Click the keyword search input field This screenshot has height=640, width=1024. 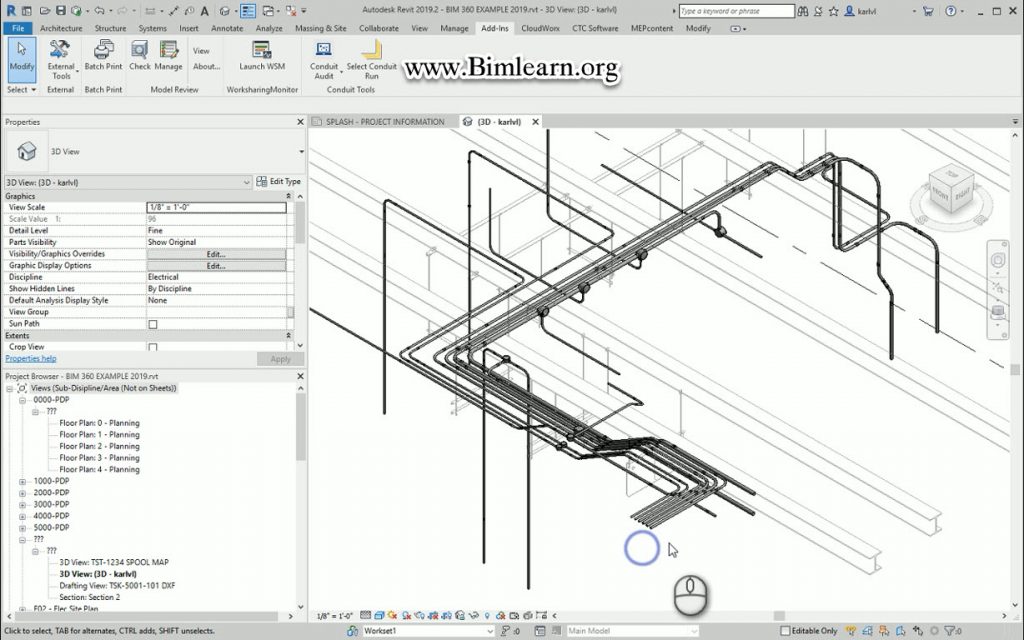pyautogui.click(x=736, y=11)
